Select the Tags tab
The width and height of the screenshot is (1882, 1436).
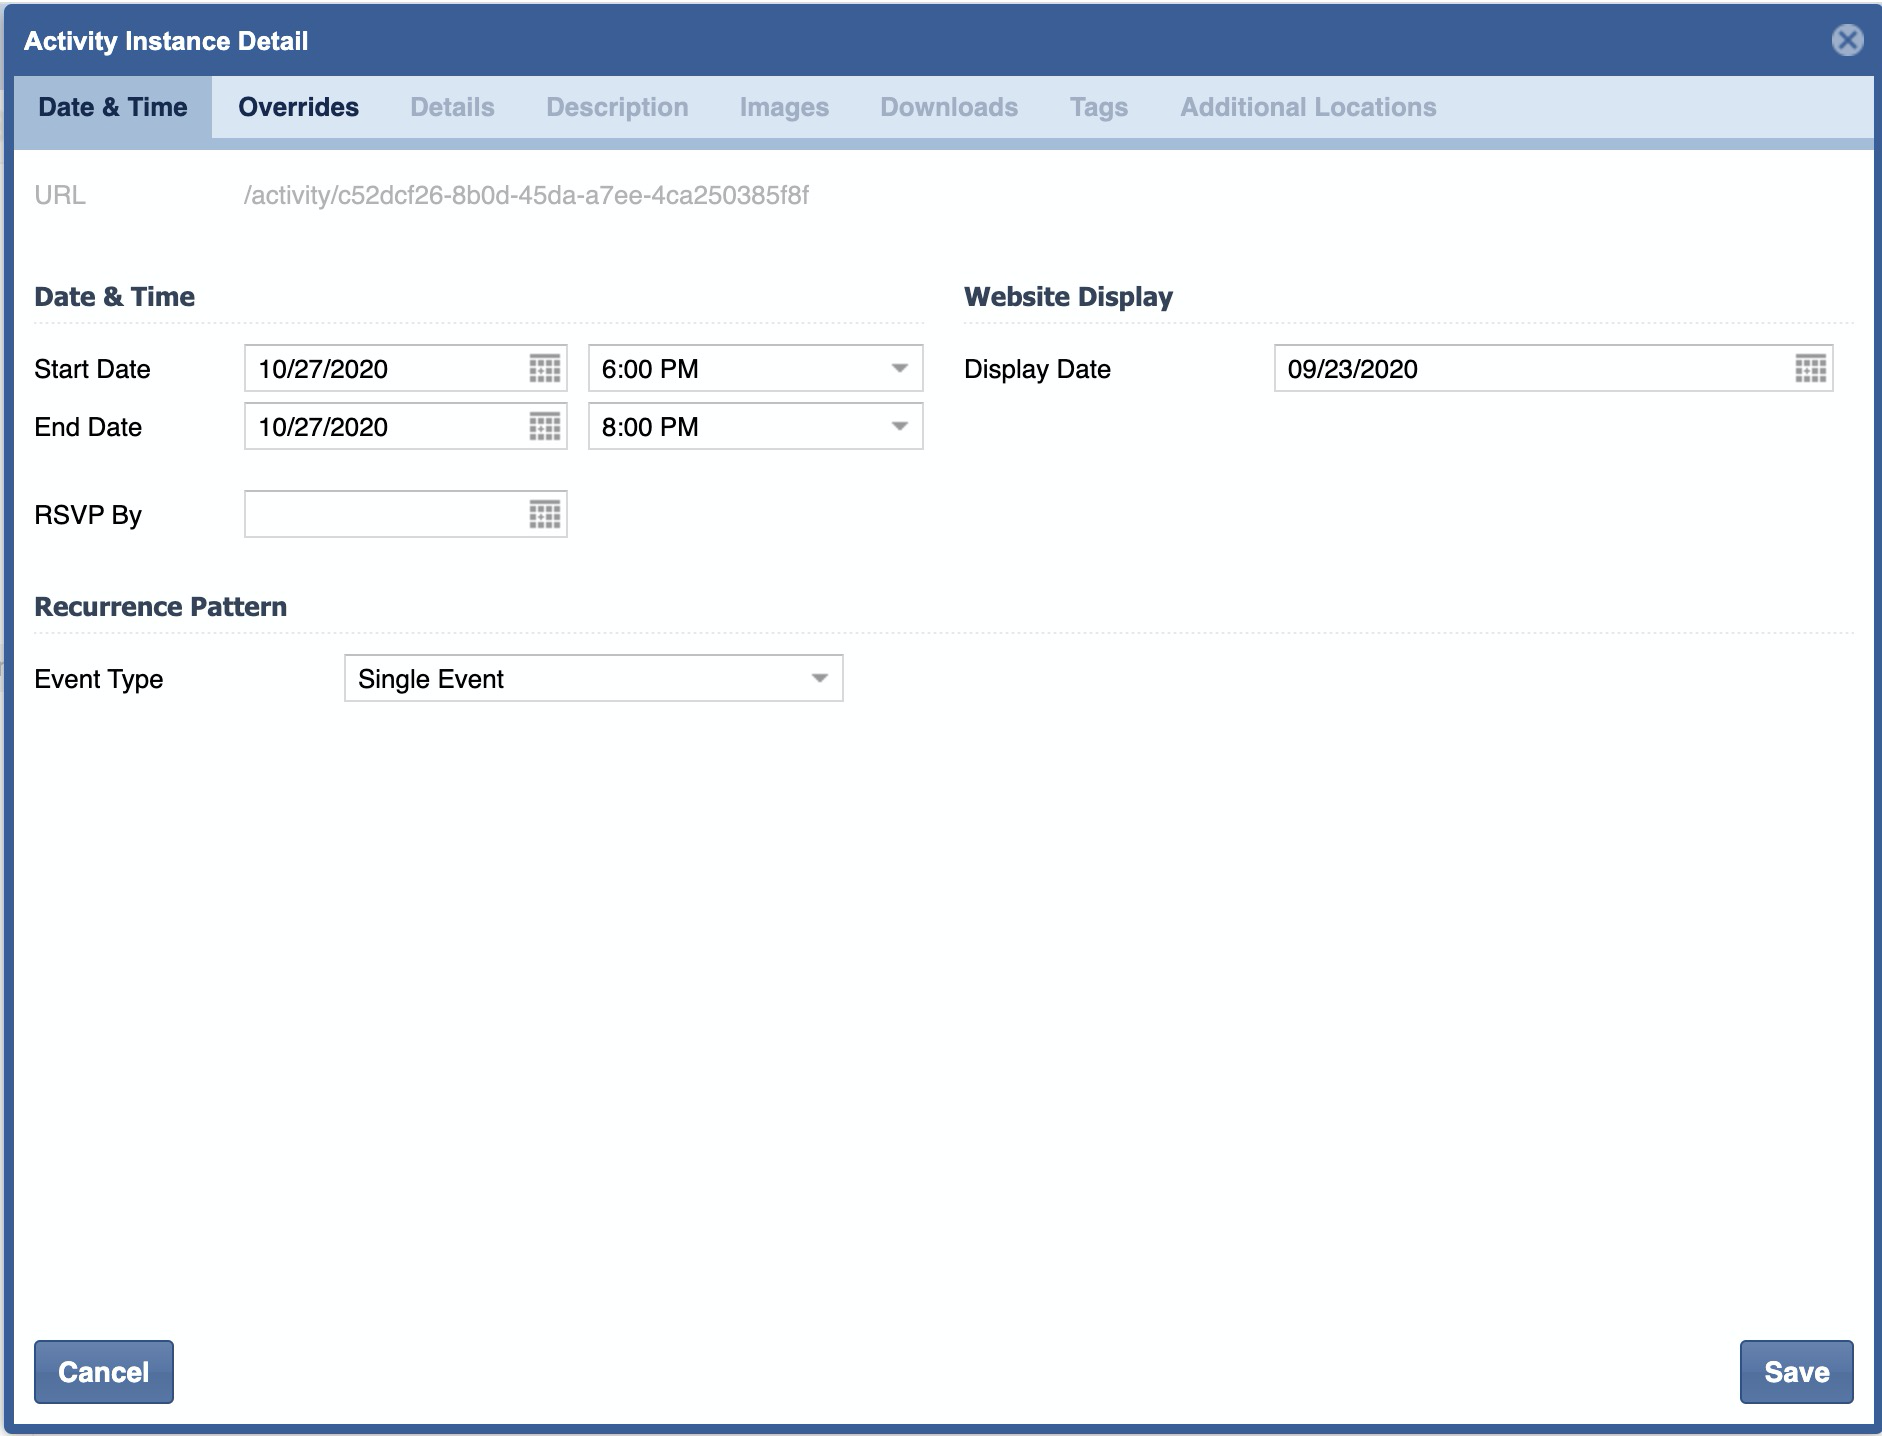(x=1098, y=107)
